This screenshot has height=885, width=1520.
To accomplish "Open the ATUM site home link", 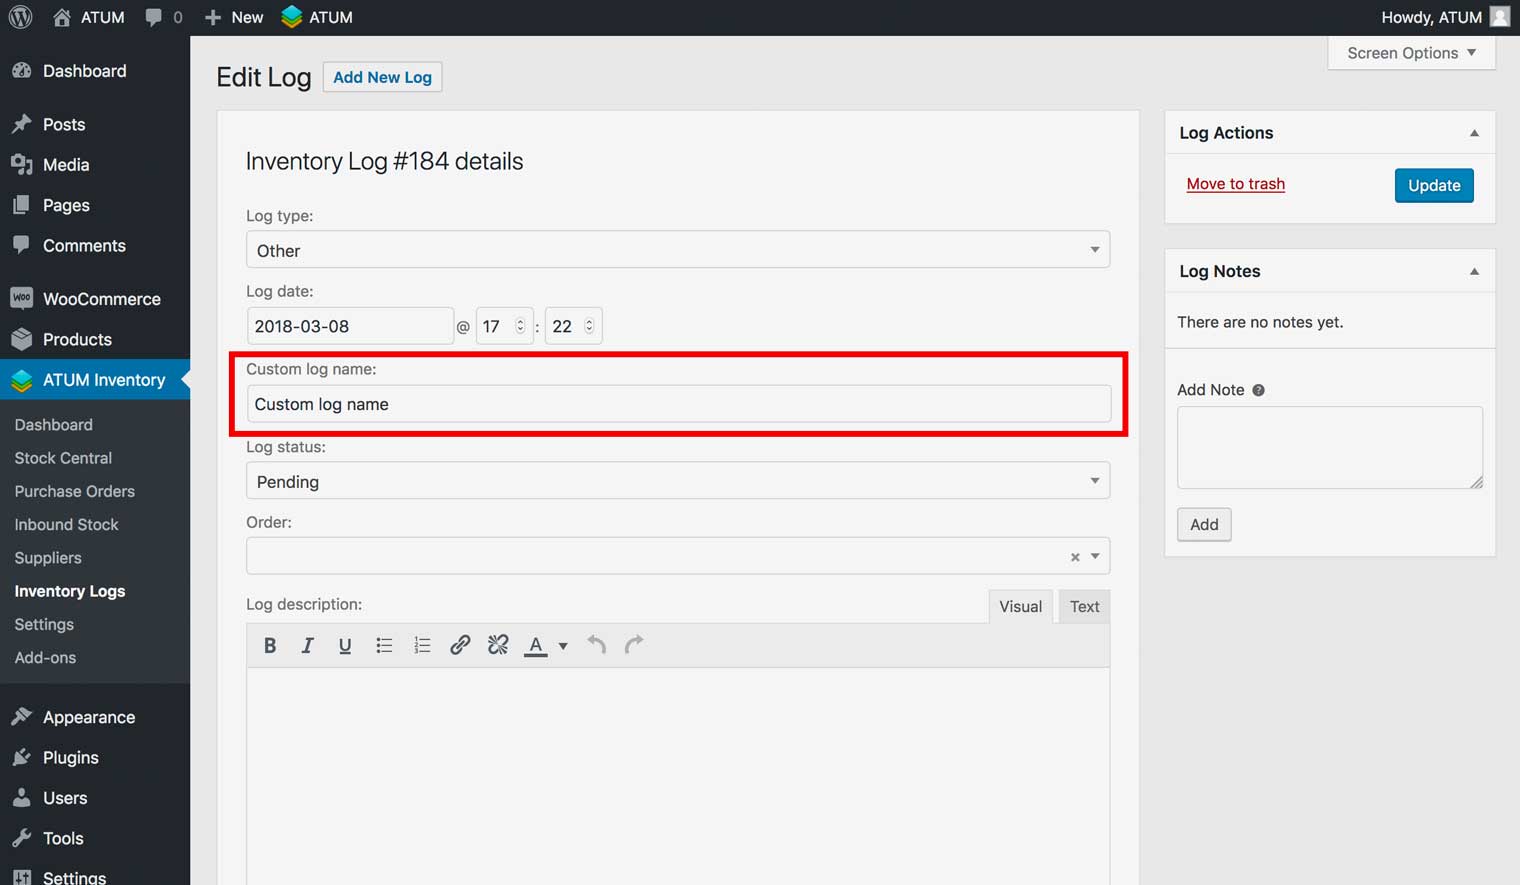I will [89, 17].
